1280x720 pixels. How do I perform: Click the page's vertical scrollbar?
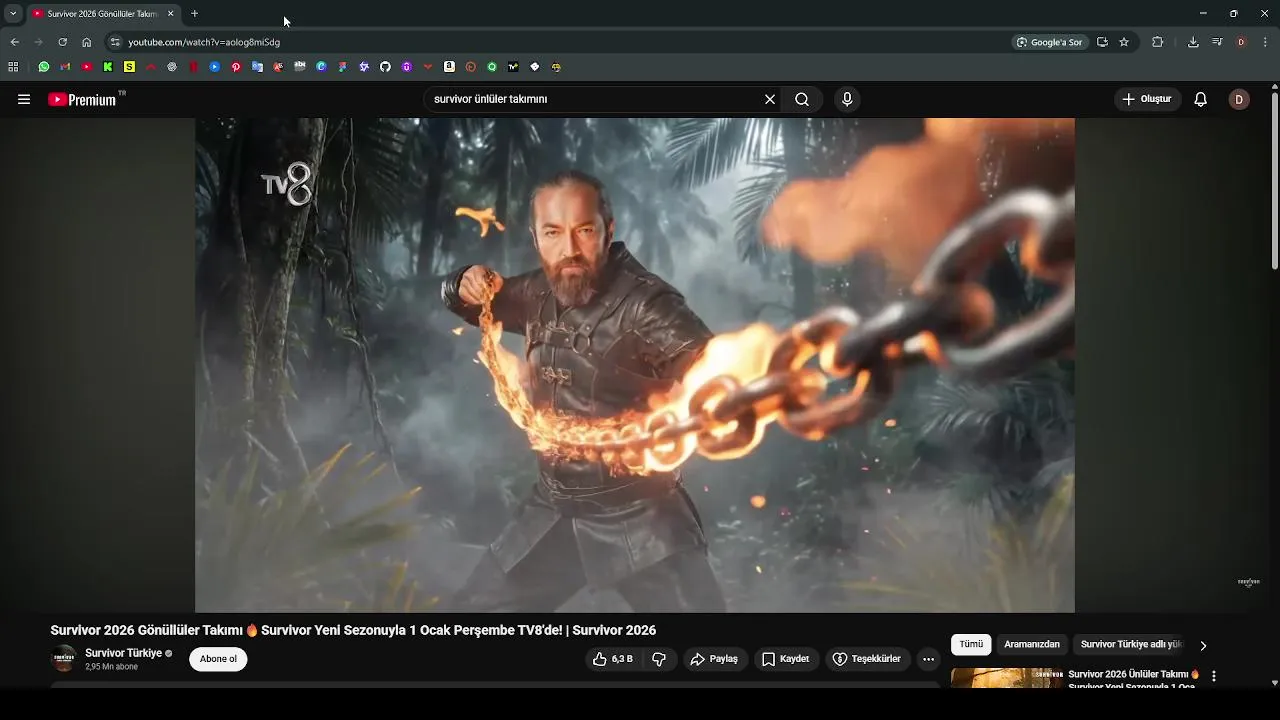pyautogui.click(x=1274, y=180)
